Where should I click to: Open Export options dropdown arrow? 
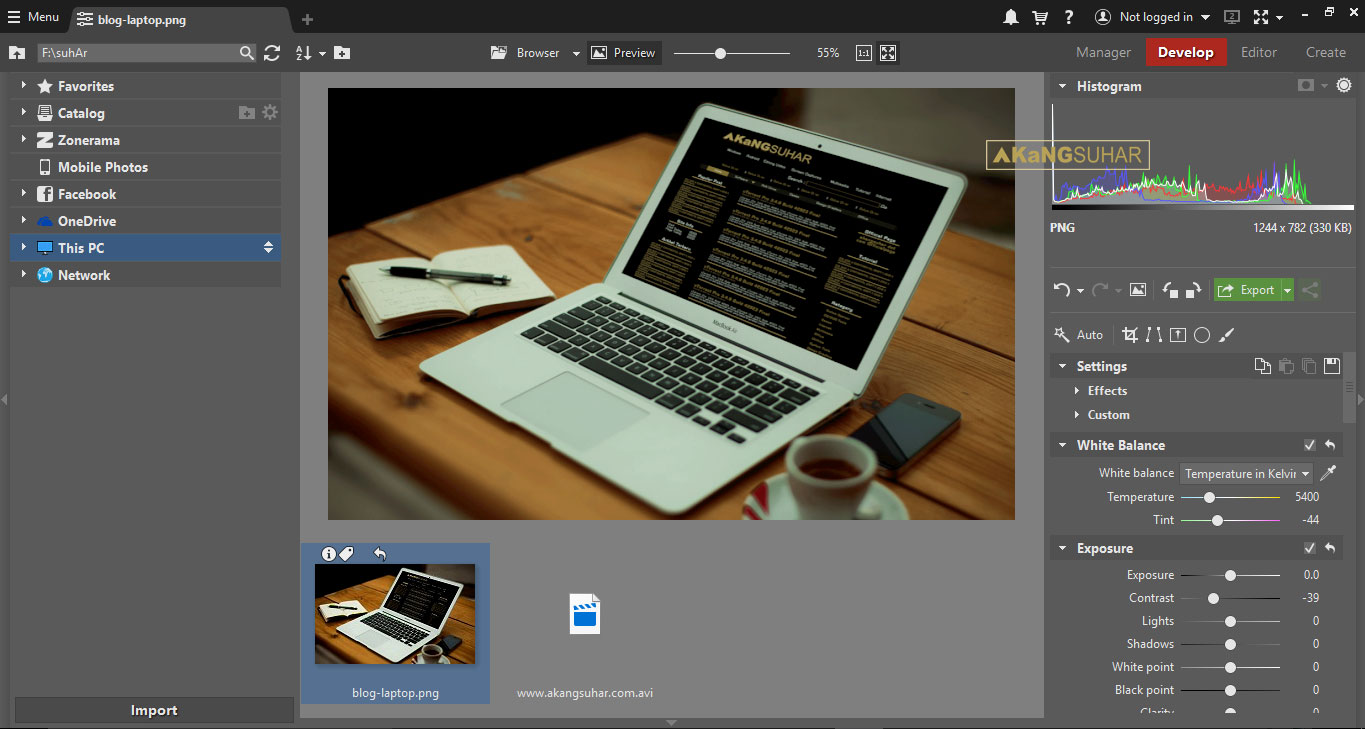click(1288, 291)
